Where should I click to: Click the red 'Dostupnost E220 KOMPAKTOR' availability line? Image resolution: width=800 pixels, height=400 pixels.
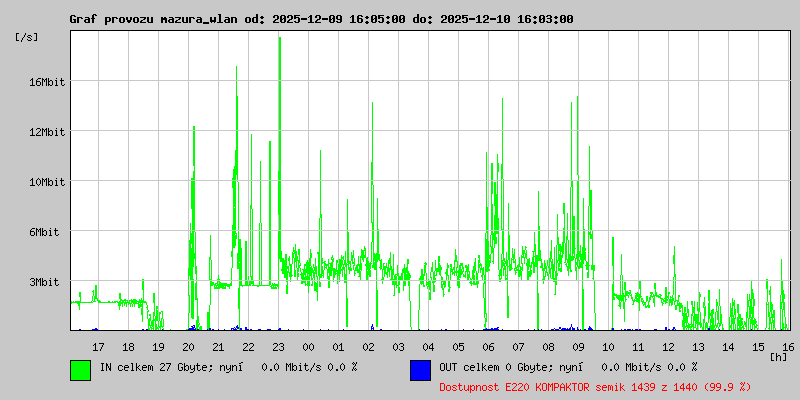[x=595, y=387]
